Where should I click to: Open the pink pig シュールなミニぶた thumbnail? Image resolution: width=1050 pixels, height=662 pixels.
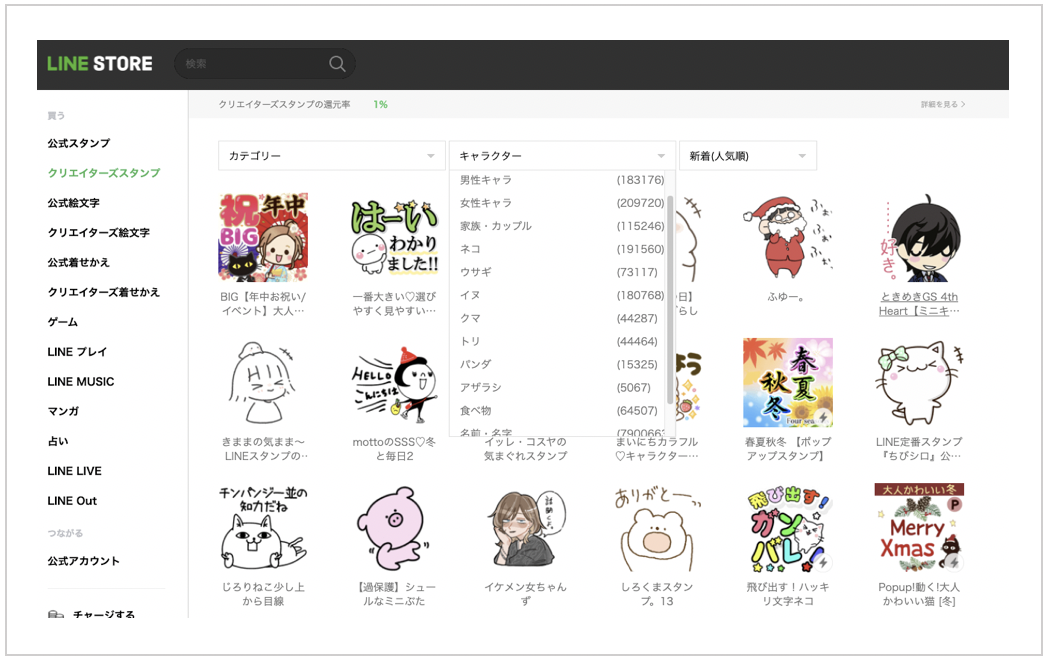394,528
